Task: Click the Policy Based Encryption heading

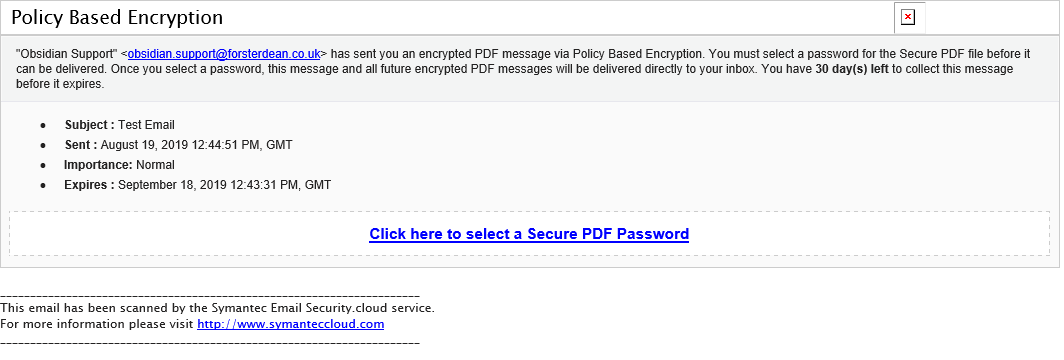Action: click(117, 18)
